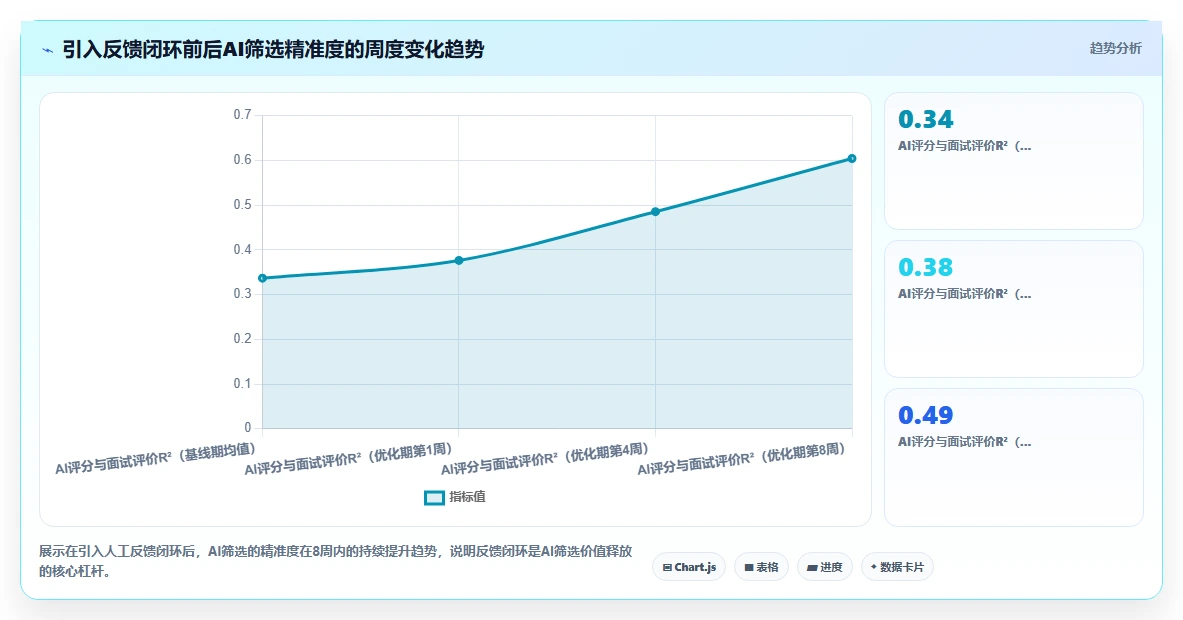Select the 表格 tag chip

761,567
